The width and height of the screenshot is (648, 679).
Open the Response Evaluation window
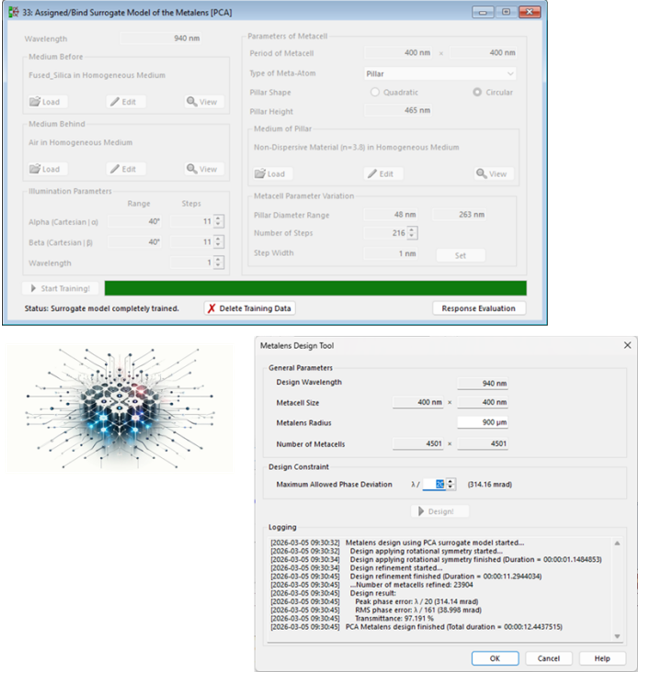(x=478, y=308)
